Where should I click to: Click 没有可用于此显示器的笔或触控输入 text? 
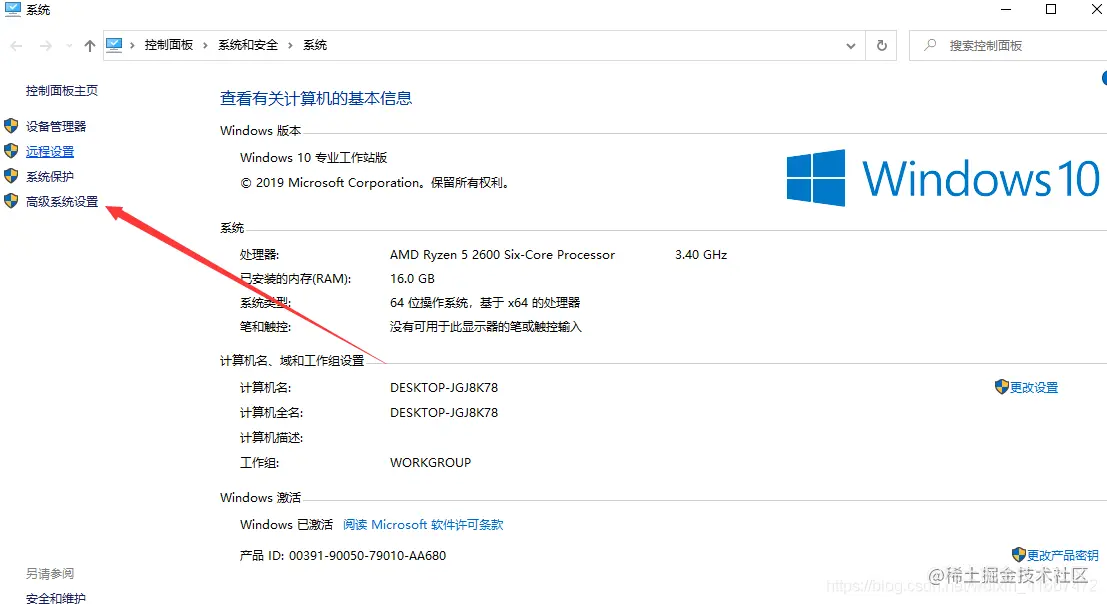486,327
